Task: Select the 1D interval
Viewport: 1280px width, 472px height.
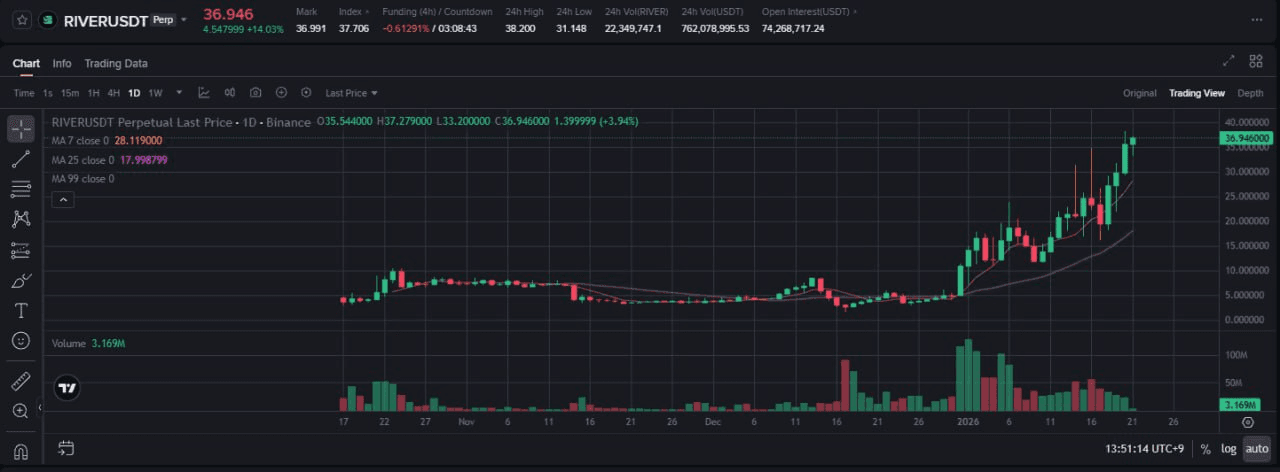Action: [x=134, y=93]
